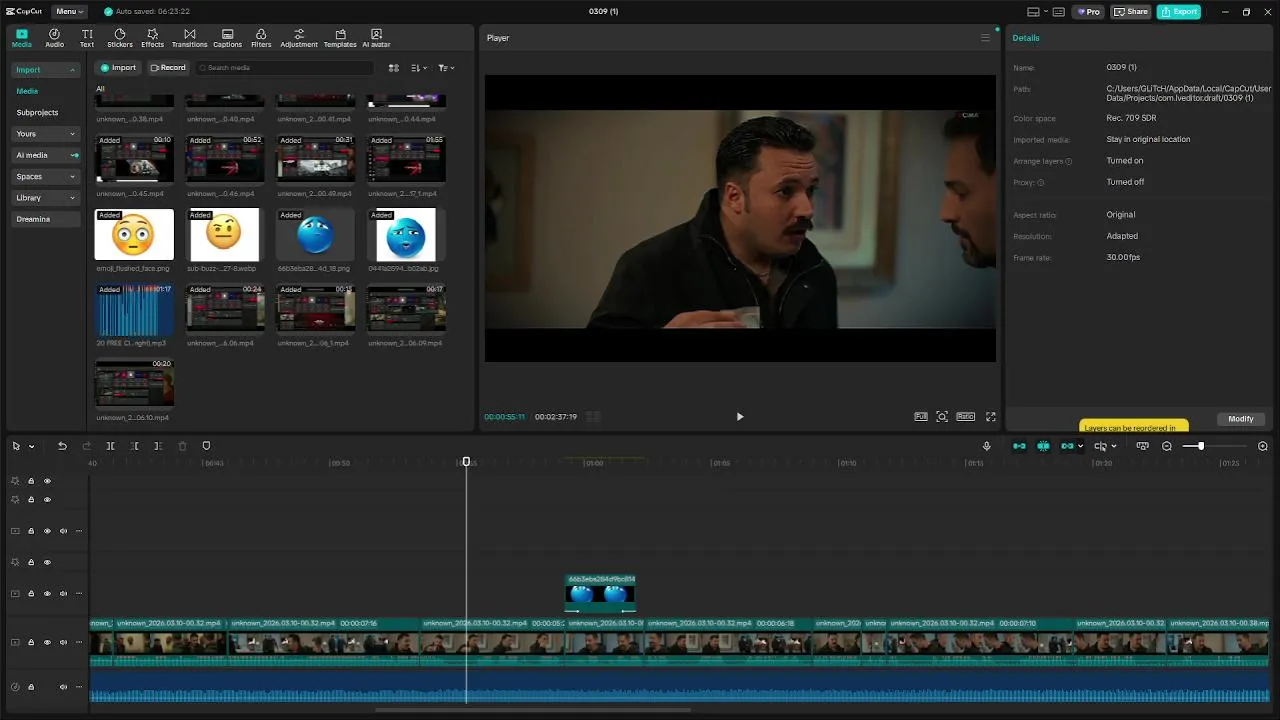Click the timeline playhead marker

(466, 462)
